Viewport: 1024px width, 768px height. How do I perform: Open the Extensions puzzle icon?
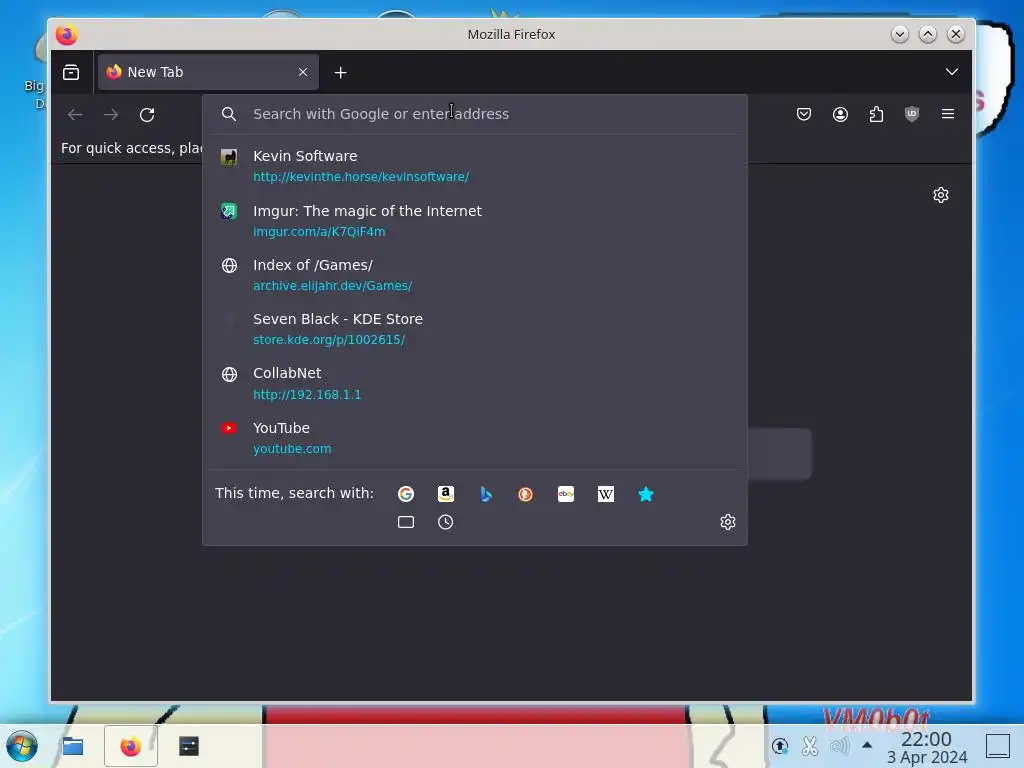click(876, 114)
